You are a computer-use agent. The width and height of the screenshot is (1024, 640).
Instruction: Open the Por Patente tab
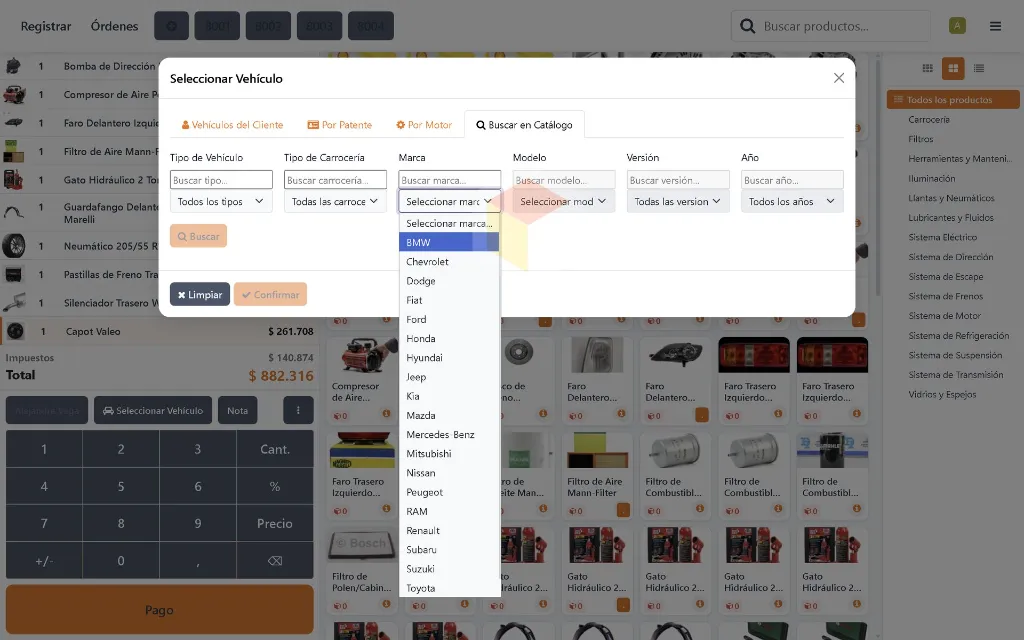tap(340, 125)
